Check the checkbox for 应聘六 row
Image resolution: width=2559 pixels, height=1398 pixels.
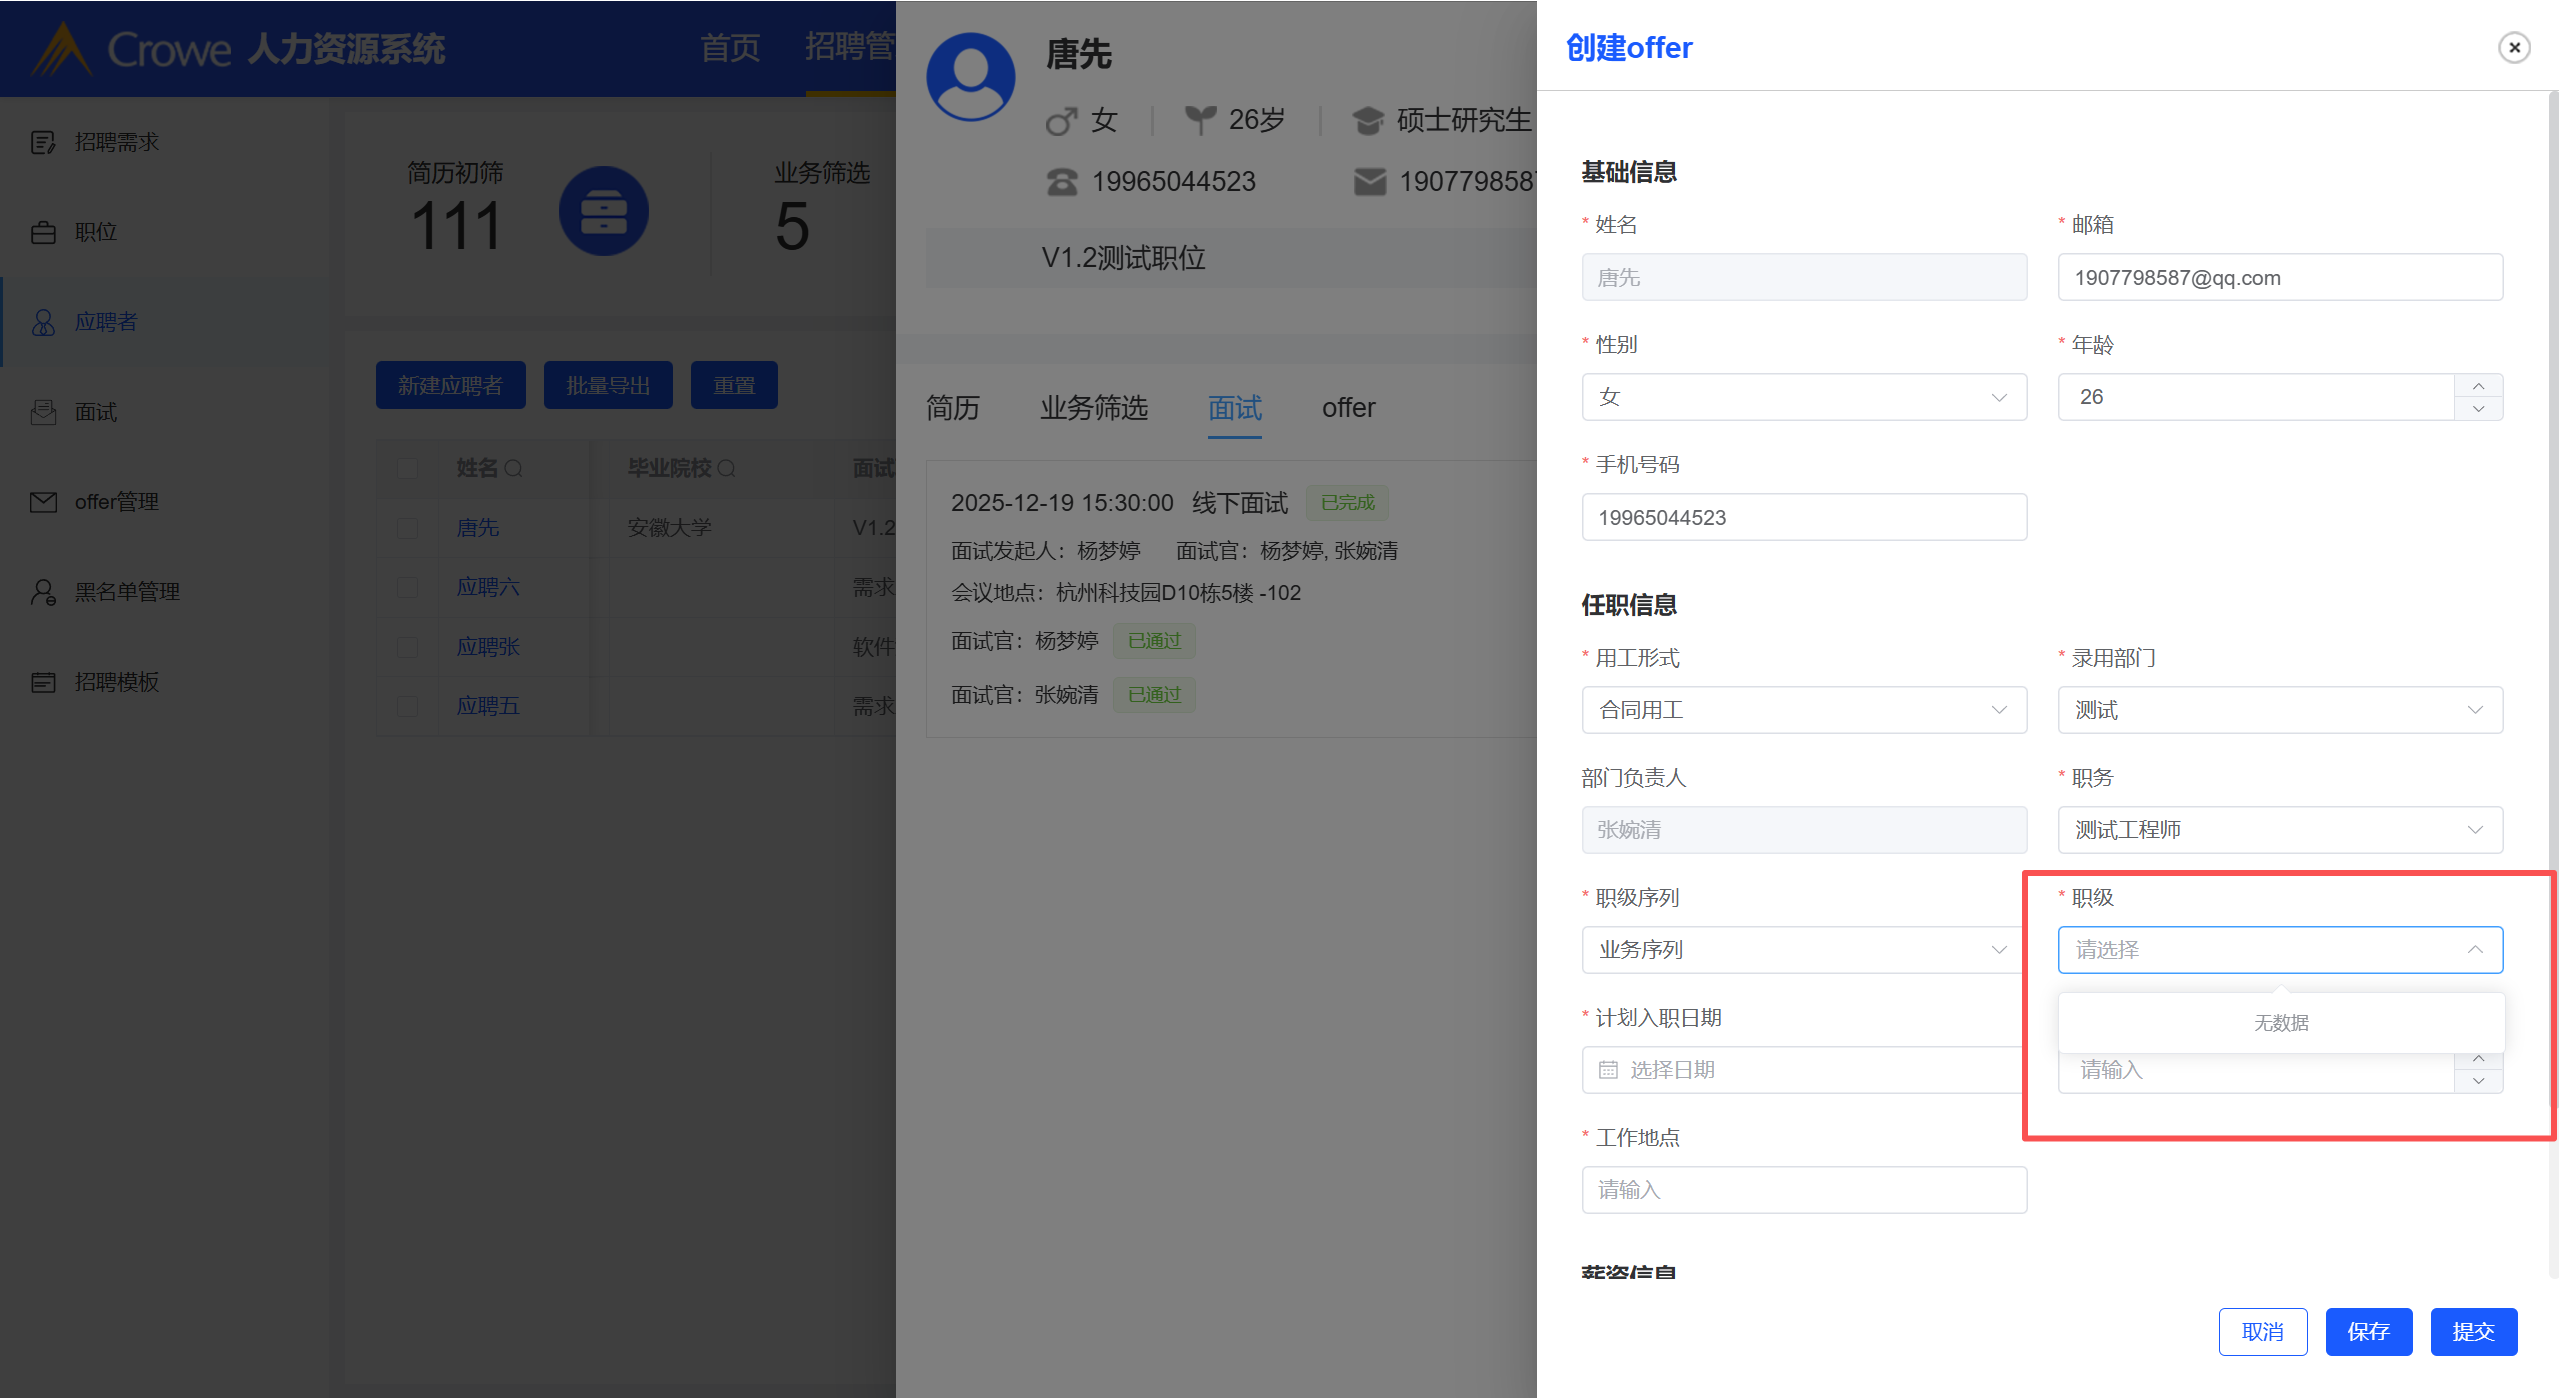pos(408,587)
